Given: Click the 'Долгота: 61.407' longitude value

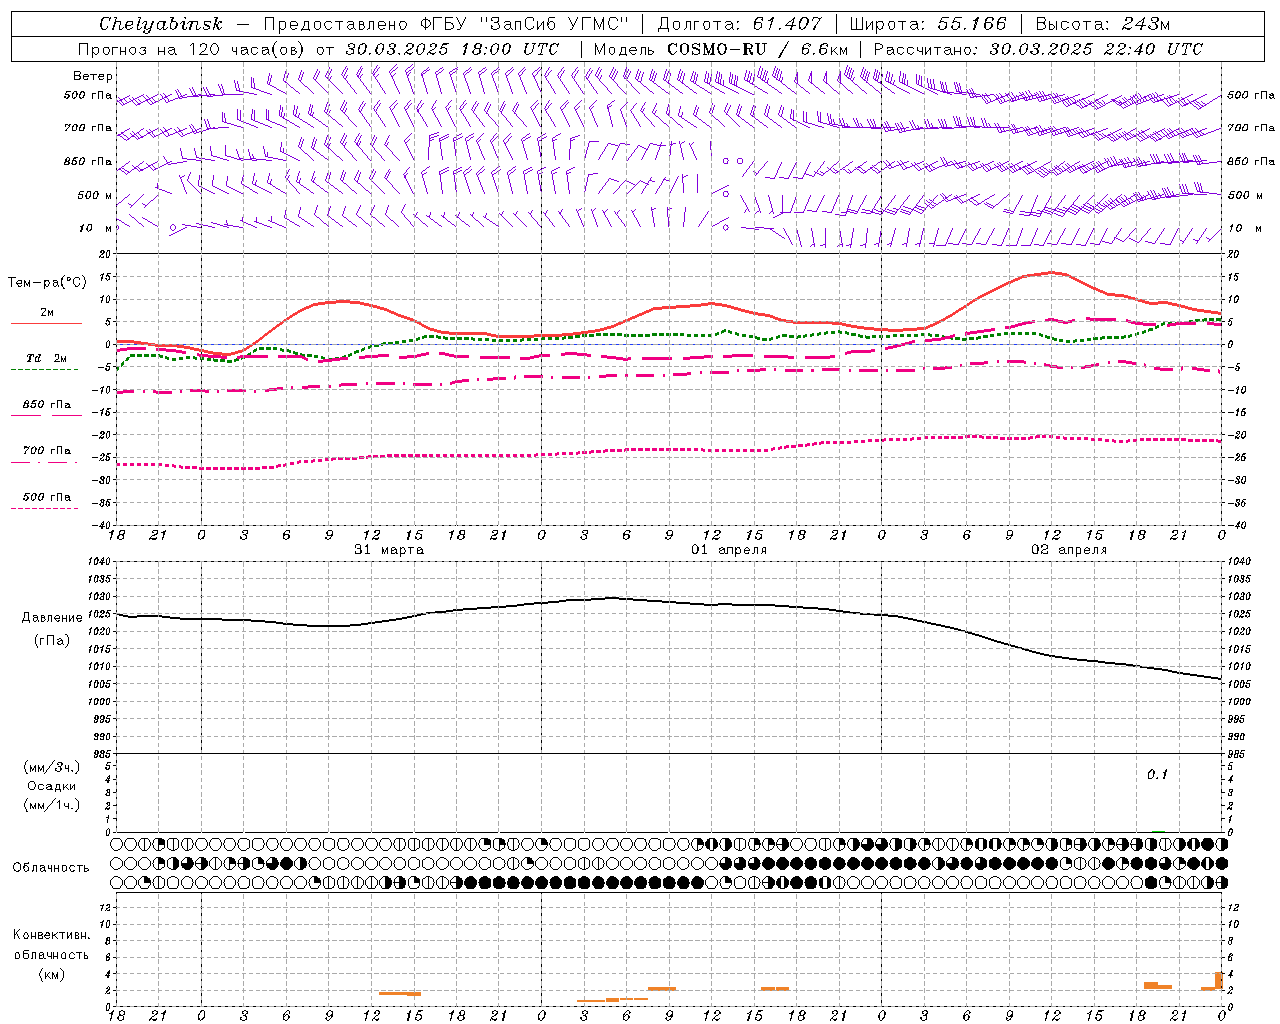Looking at the screenshot, I should click(x=739, y=24).
